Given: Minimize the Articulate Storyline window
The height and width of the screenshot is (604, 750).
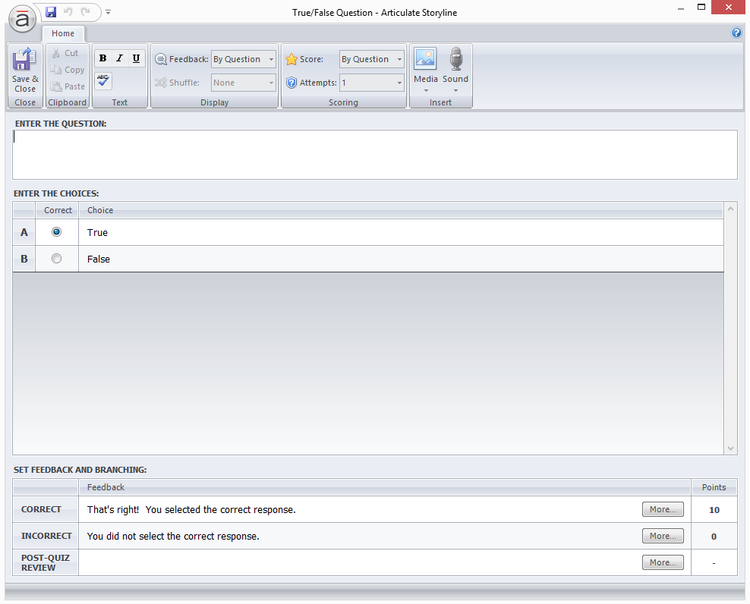Looking at the screenshot, I should pyautogui.click(x=681, y=8).
